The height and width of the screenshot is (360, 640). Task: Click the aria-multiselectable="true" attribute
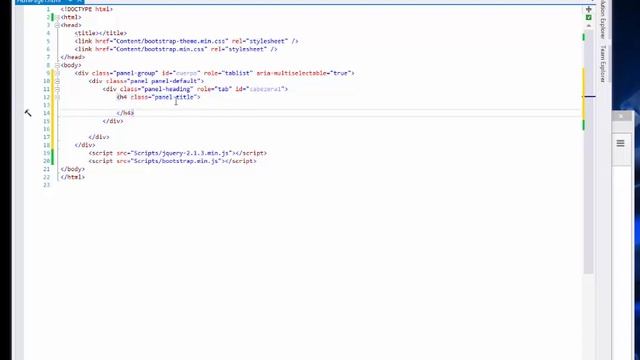tap(304, 73)
